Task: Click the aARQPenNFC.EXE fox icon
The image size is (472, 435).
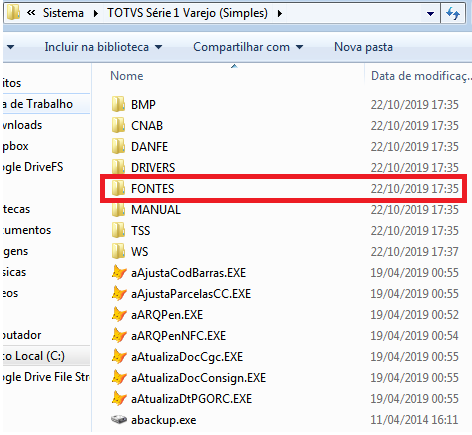Action: [119, 335]
